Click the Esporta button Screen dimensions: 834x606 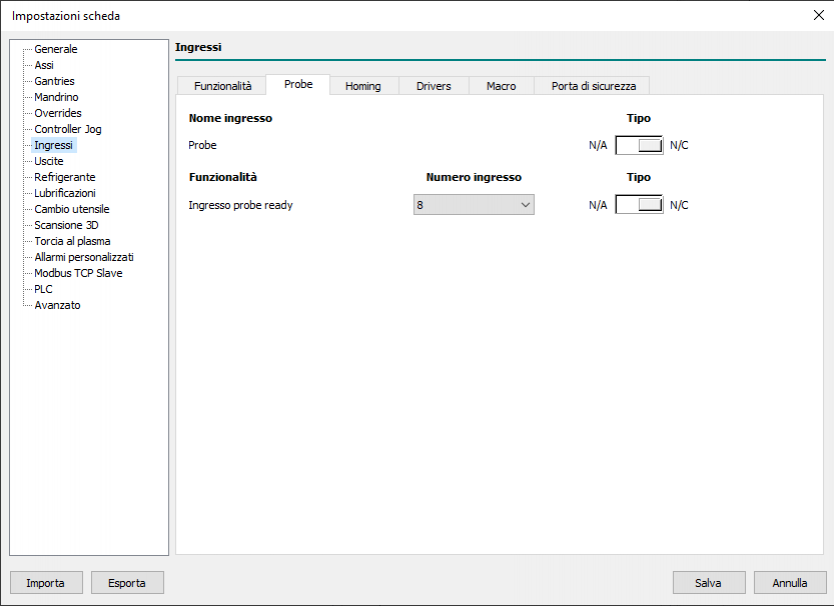pos(127,583)
